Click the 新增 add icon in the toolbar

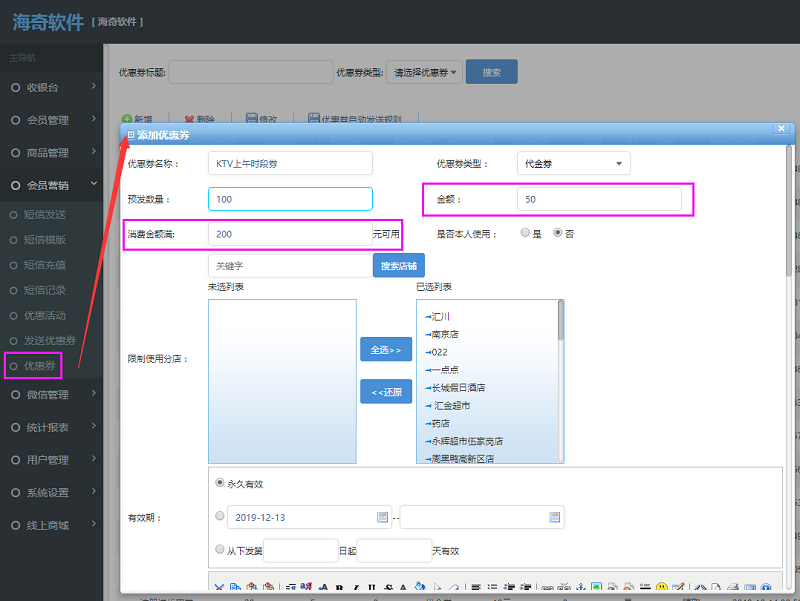pos(127,119)
